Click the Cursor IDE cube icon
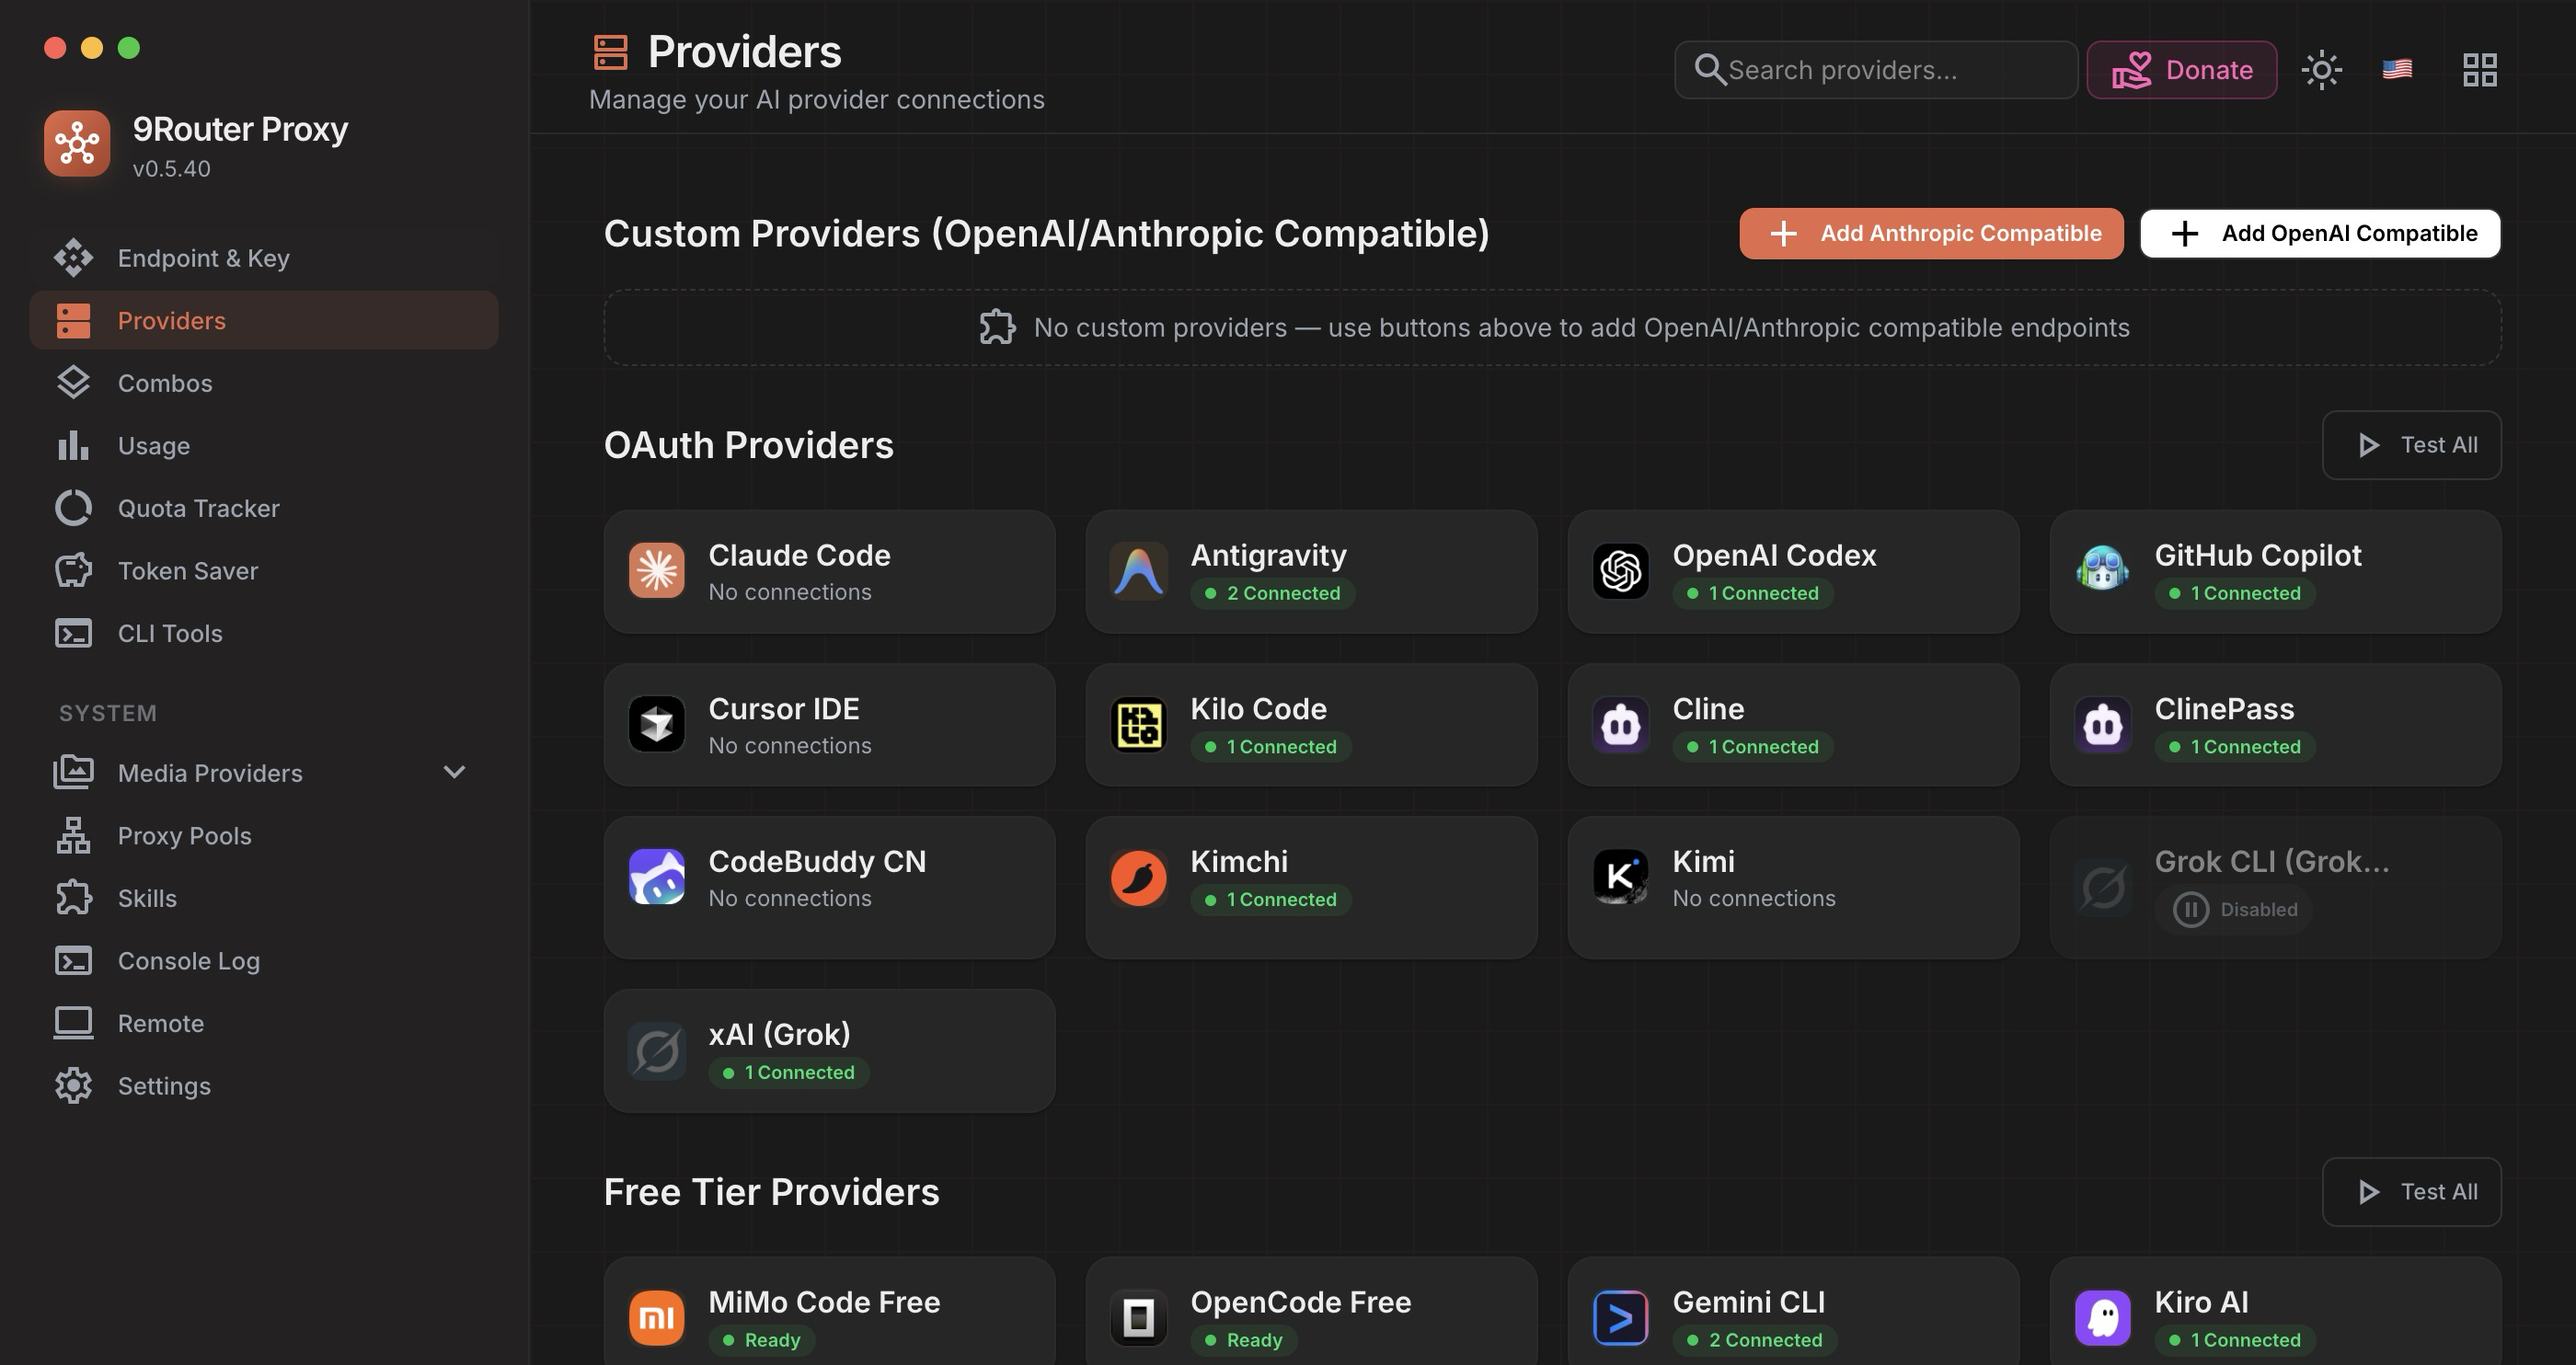This screenshot has height=1365, width=2576. pyautogui.click(x=656, y=723)
